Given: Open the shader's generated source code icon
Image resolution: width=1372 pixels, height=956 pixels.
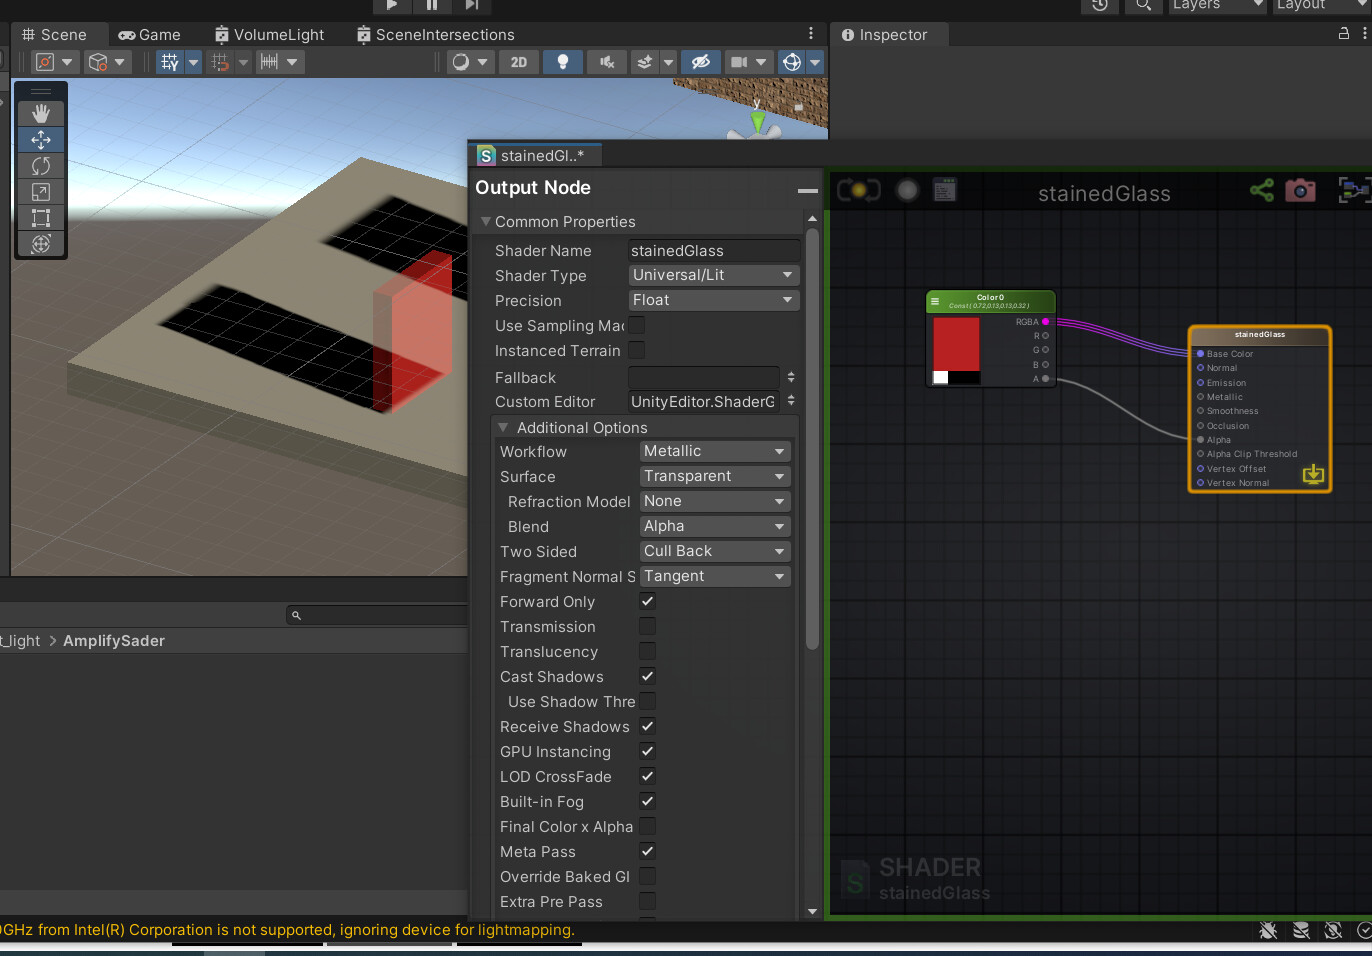Looking at the screenshot, I should [x=944, y=189].
